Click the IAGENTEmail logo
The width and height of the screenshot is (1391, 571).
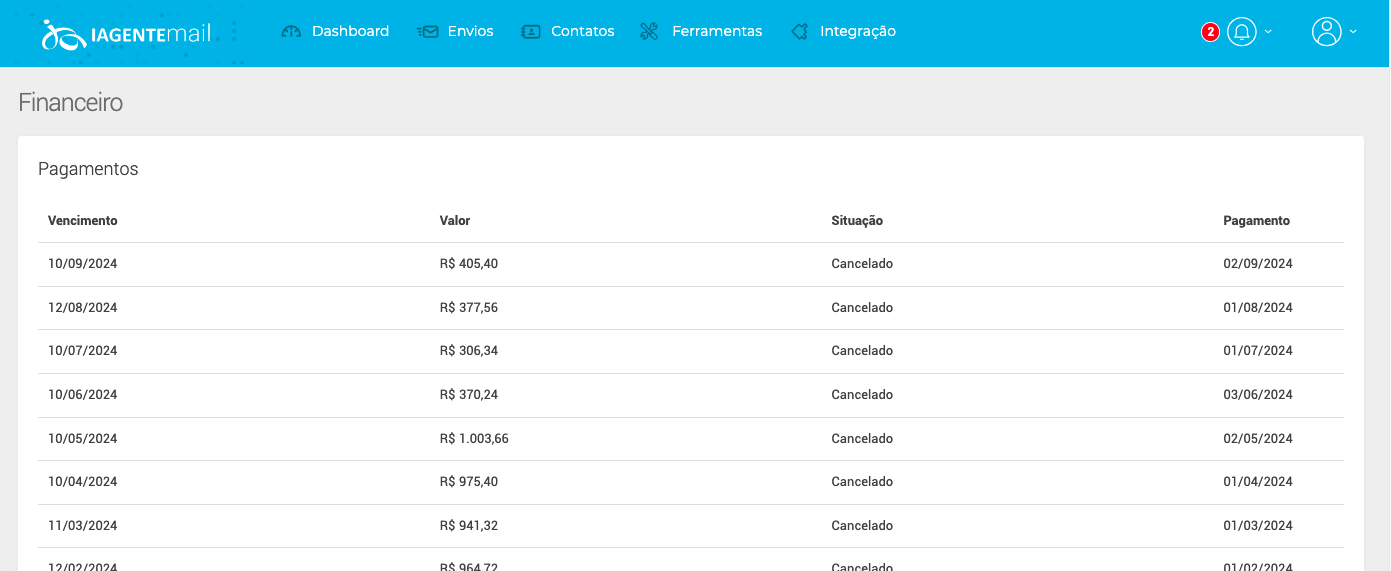[x=126, y=33]
